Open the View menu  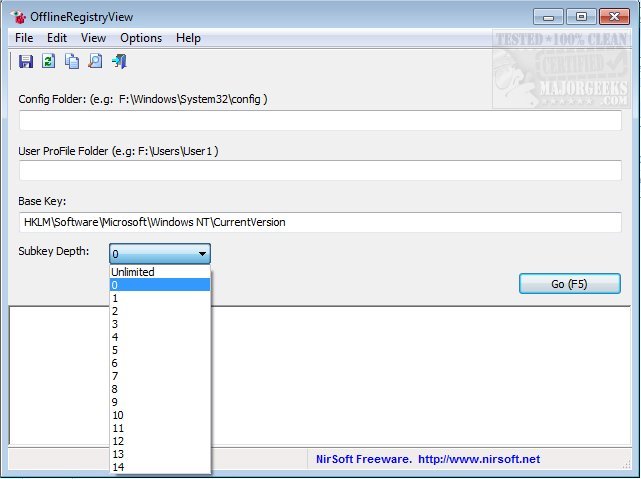93,38
